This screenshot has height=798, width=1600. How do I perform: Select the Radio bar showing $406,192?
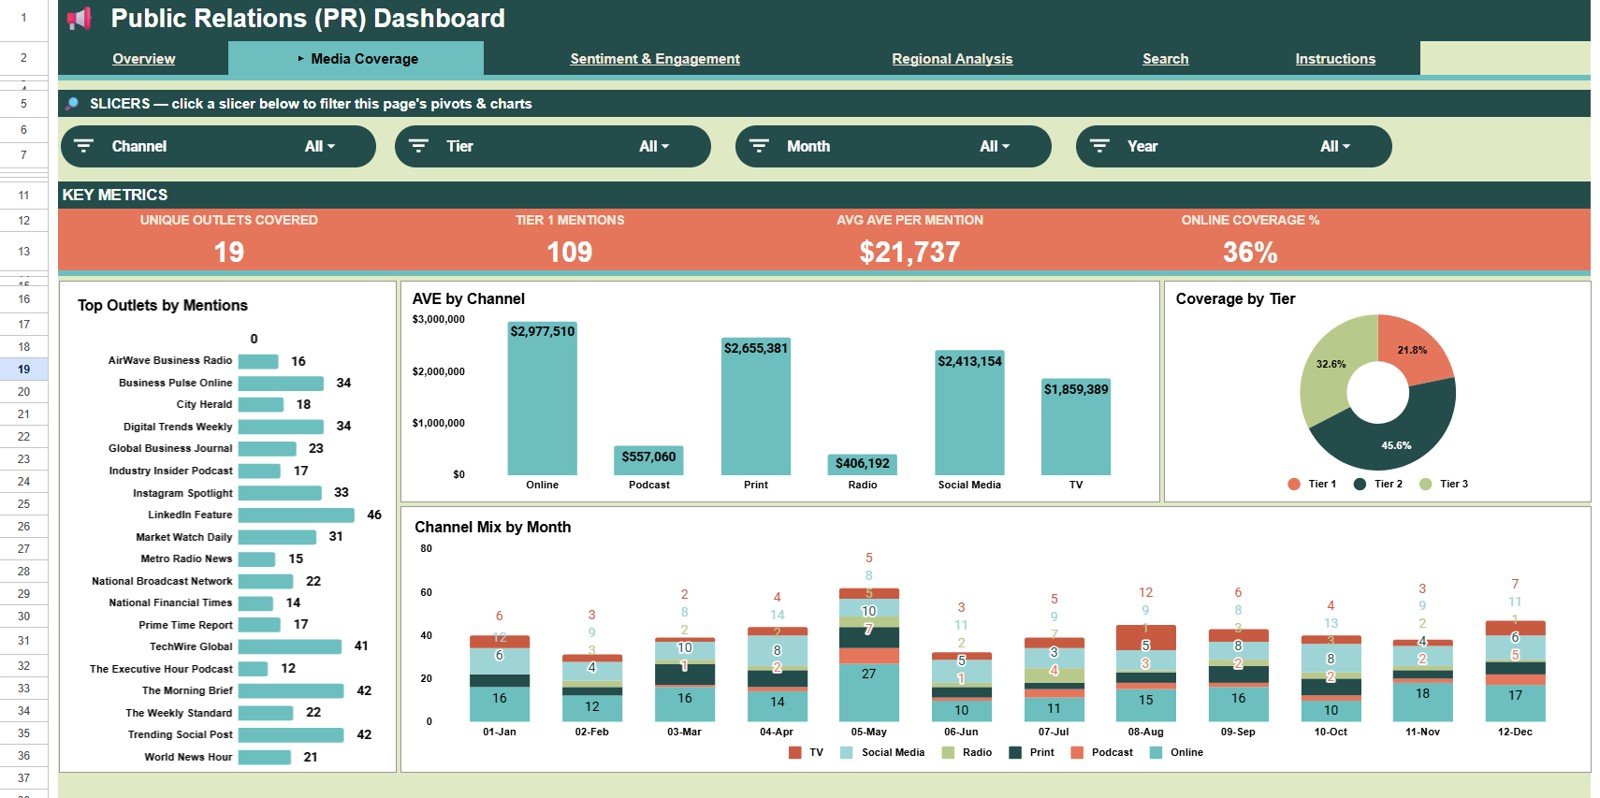[862, 464]
